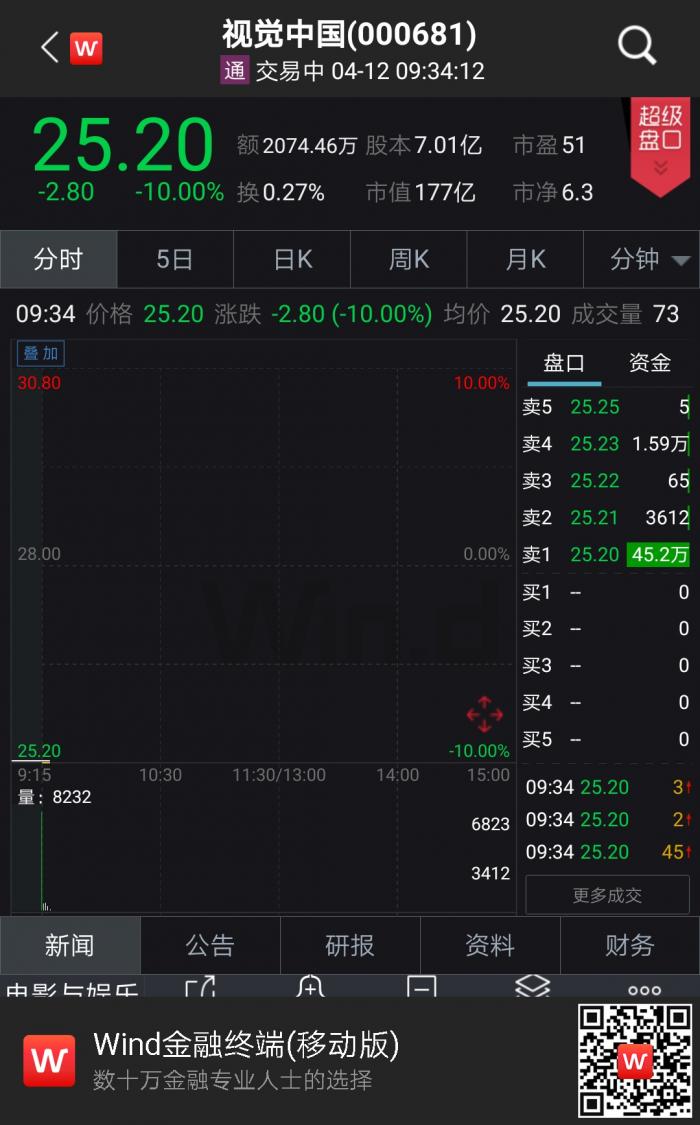Switch to the 盘口 order book panel
This screenshot has height=1125, width=700.
coord(564,363)
